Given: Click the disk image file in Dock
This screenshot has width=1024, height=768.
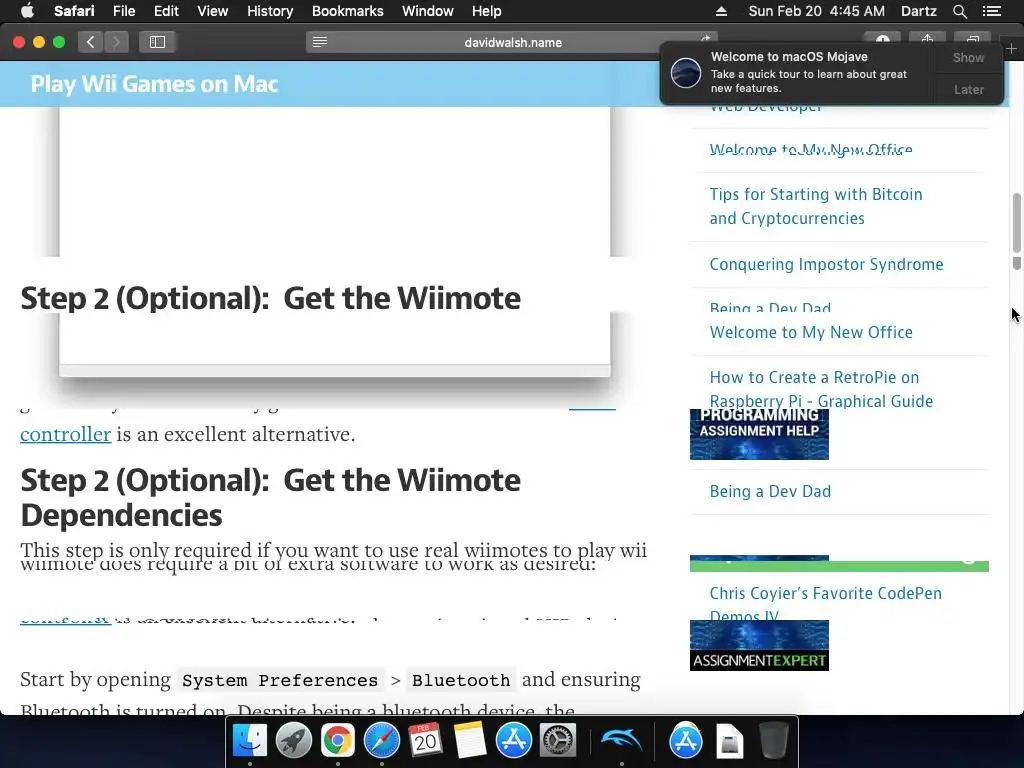Looking at the screenshot, I should point(729,741).
